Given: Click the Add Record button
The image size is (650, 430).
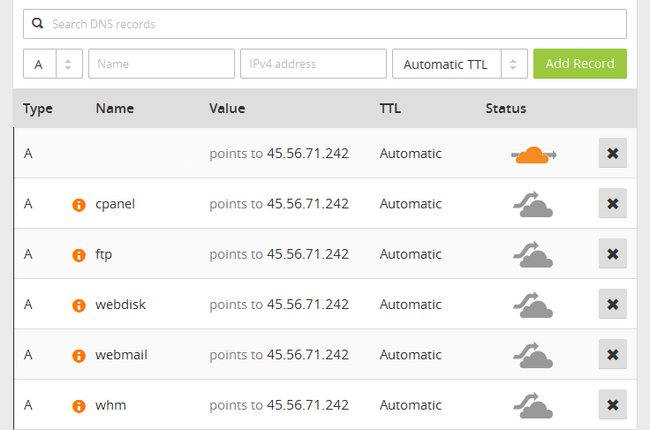Looking at the screenshot, I should coord(580,63).
